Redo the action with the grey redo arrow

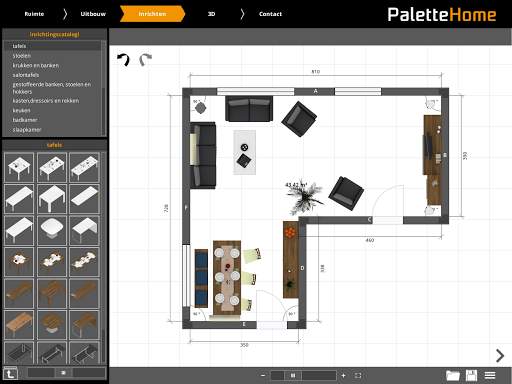click(145, 60)
